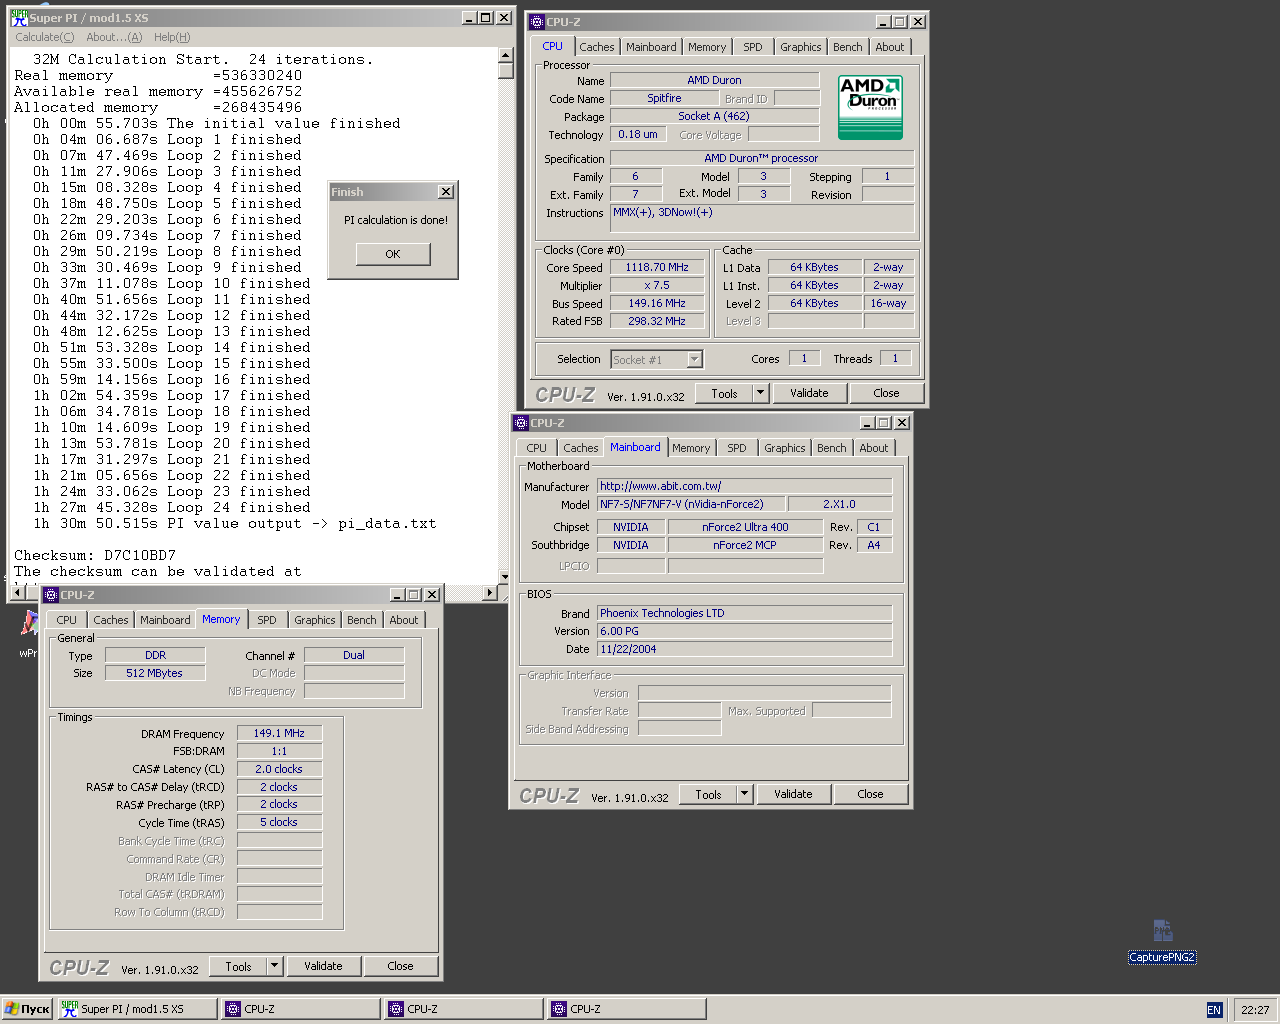1280x1024 pixels.
Task: Expand the Tools dropdown arrow in the CPU window
Action: [x=760, y=394]
